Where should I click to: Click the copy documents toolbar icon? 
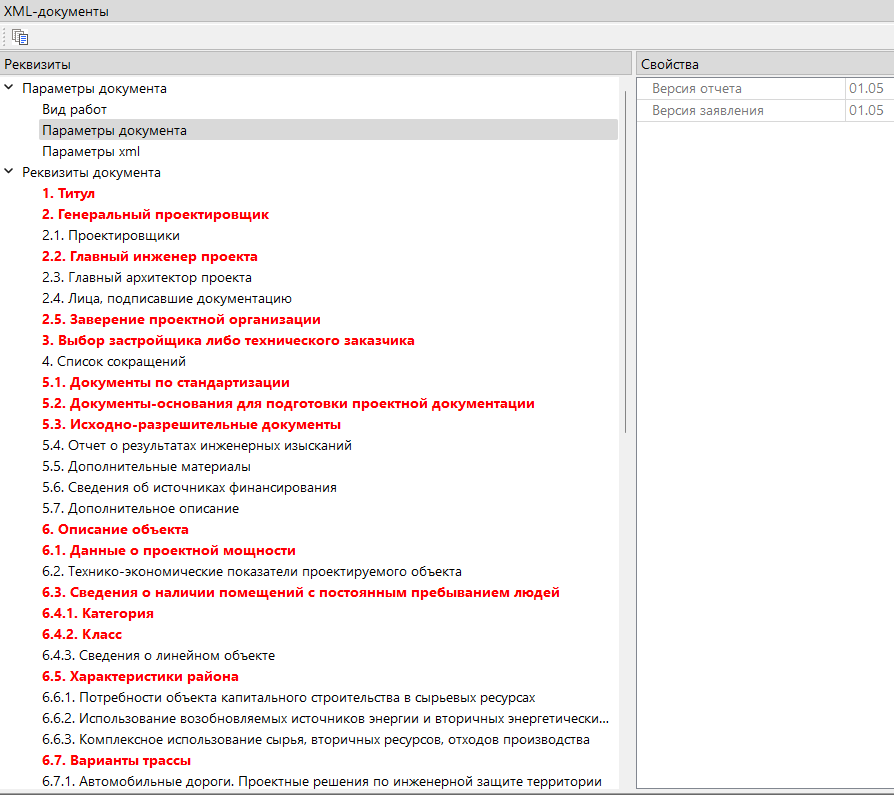[x=20, y=37]
